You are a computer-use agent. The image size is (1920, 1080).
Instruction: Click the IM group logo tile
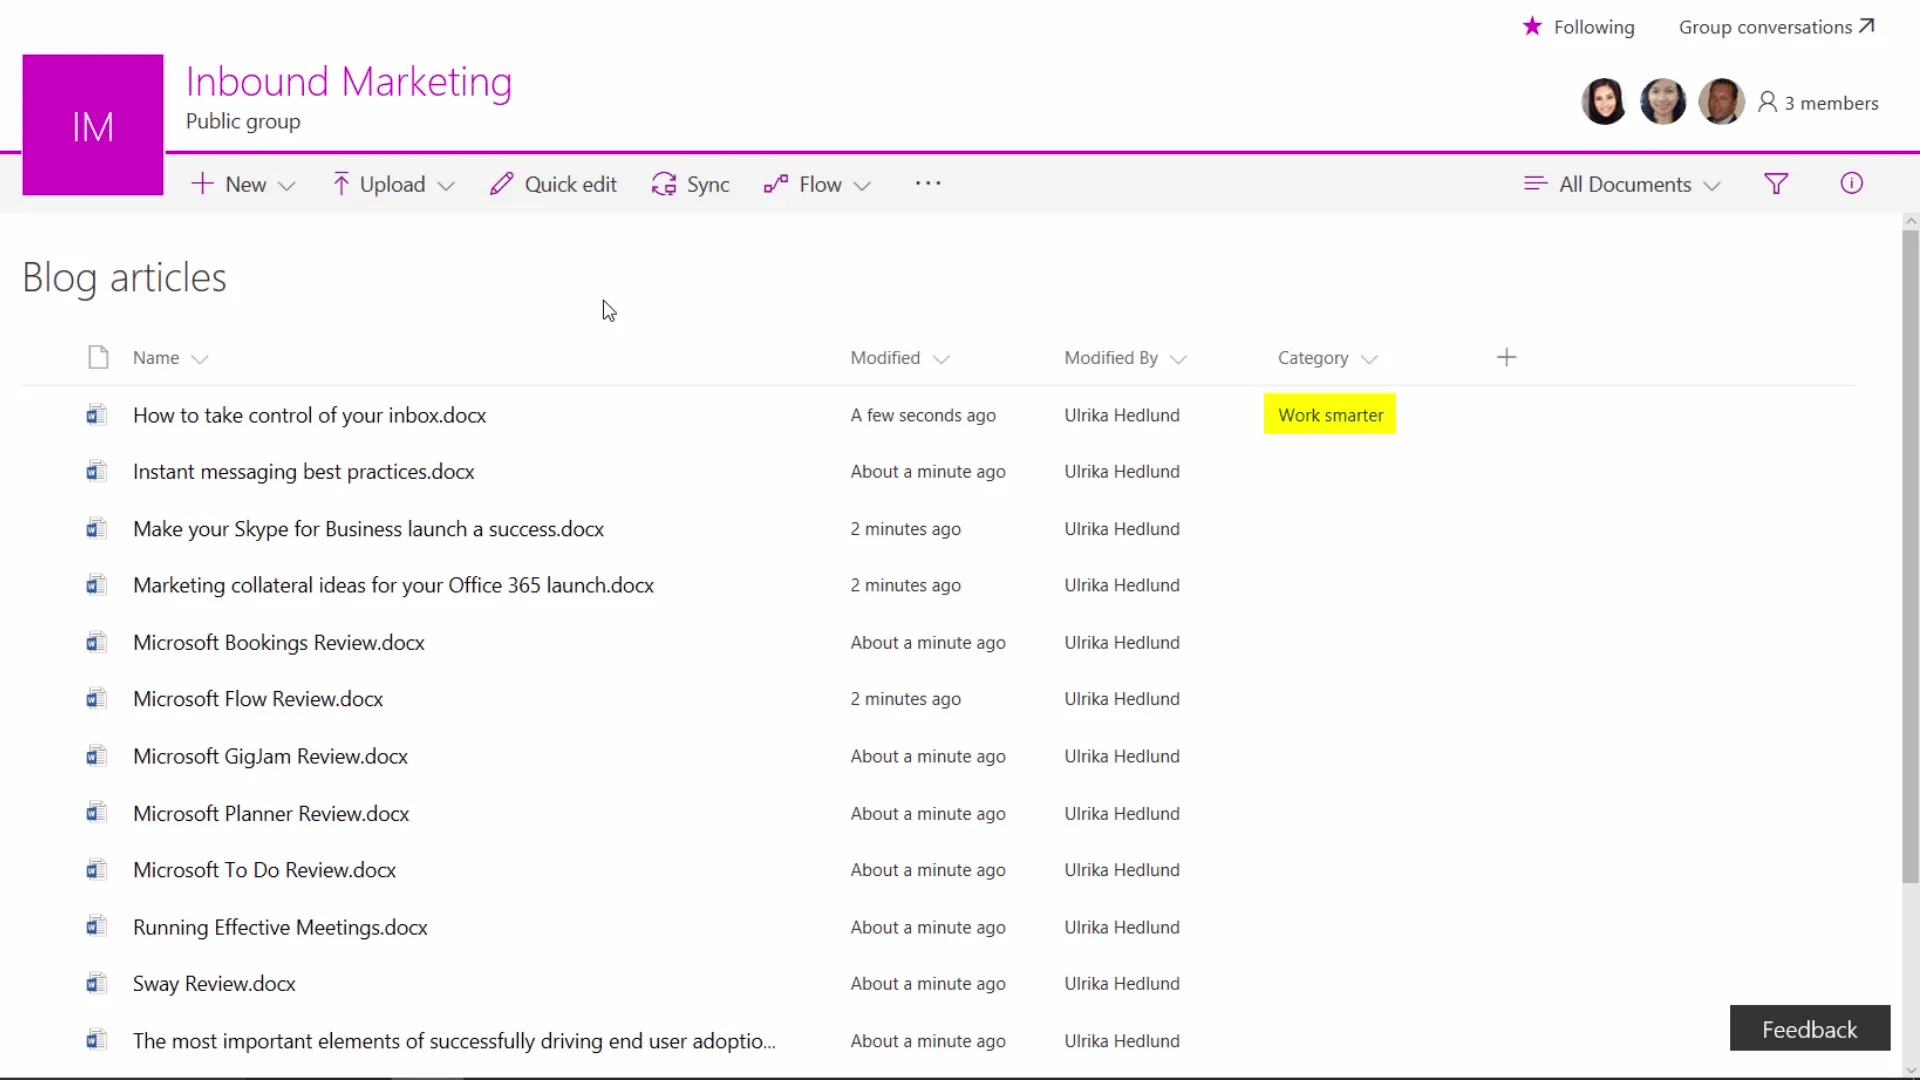click(x=93, y=125)
